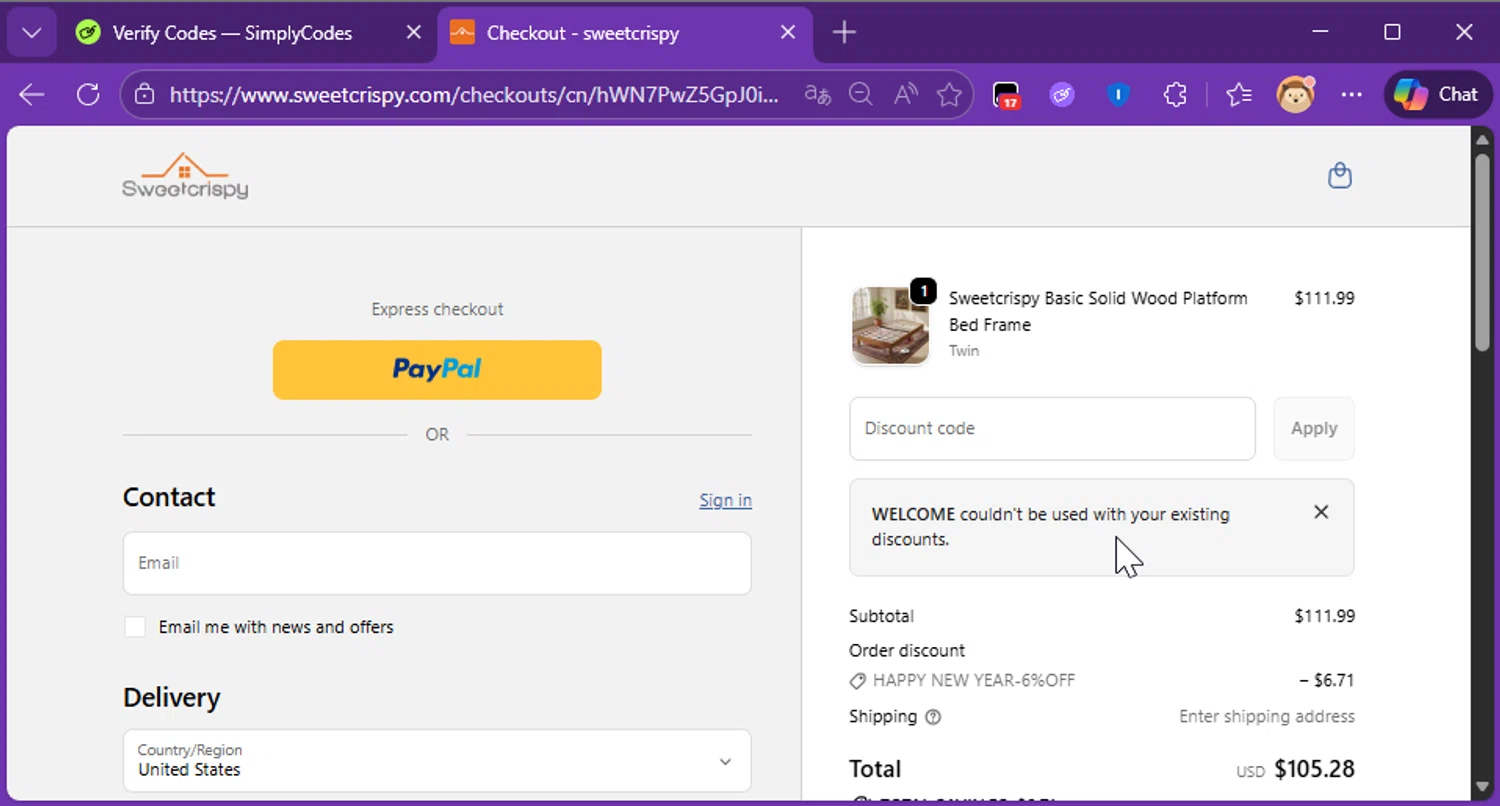The image size is (1500, 806).
Task: Dismiss the WELCOME discount error message
Action: tap(1321, 512)
